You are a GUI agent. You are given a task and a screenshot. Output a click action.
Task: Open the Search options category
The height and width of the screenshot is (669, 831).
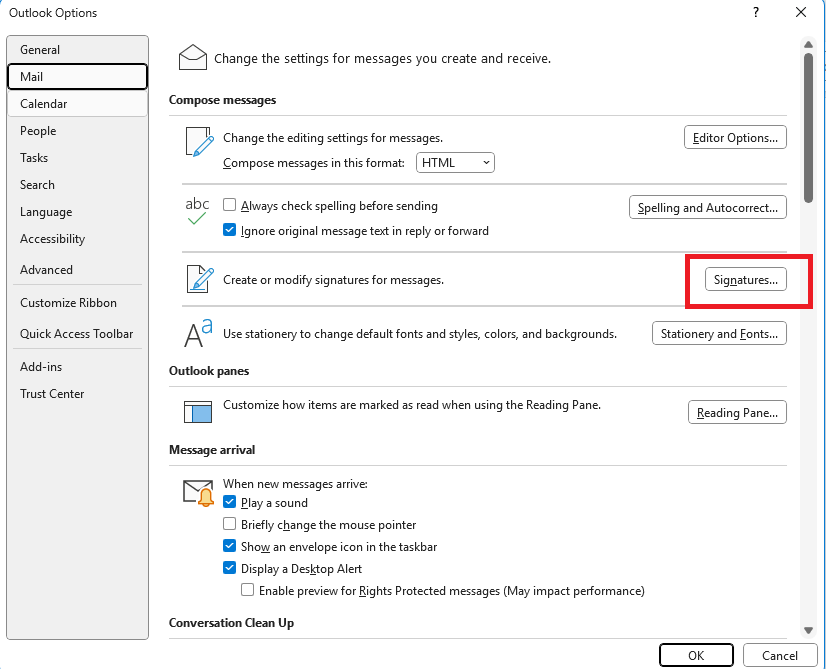pos(77,185)
